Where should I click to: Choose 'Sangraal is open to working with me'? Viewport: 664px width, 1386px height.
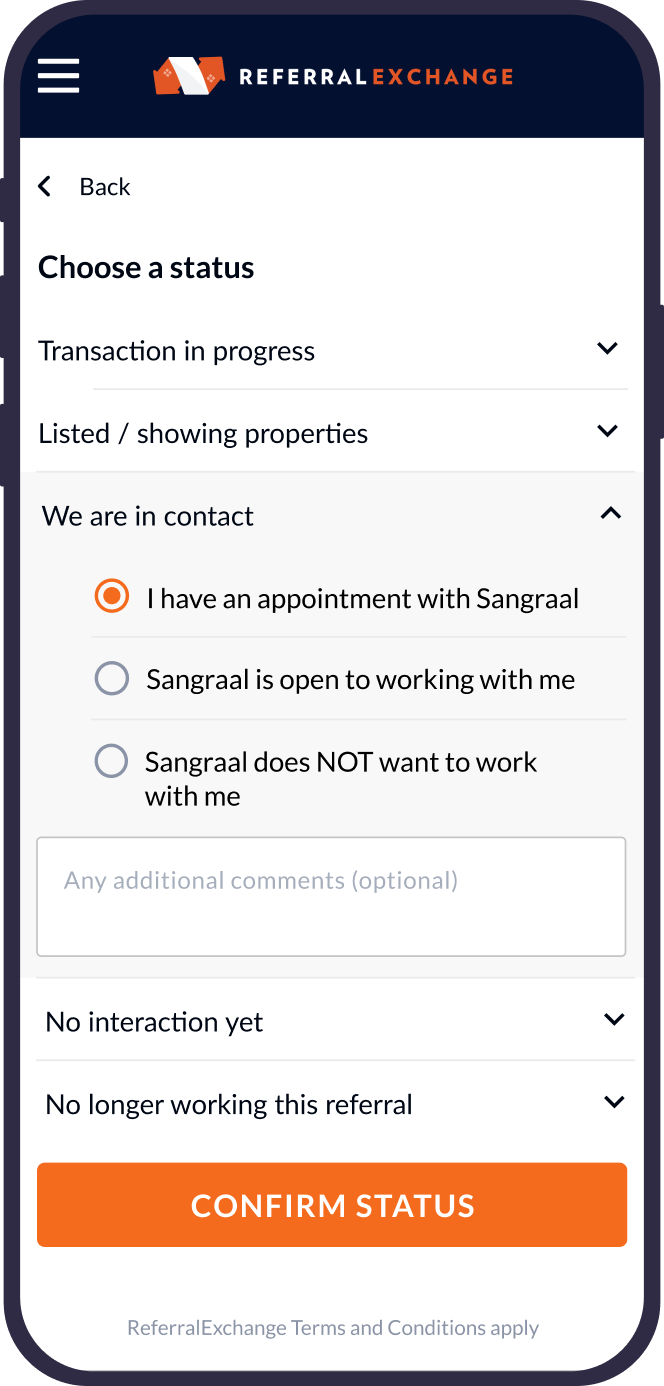[x=111, y=678]
